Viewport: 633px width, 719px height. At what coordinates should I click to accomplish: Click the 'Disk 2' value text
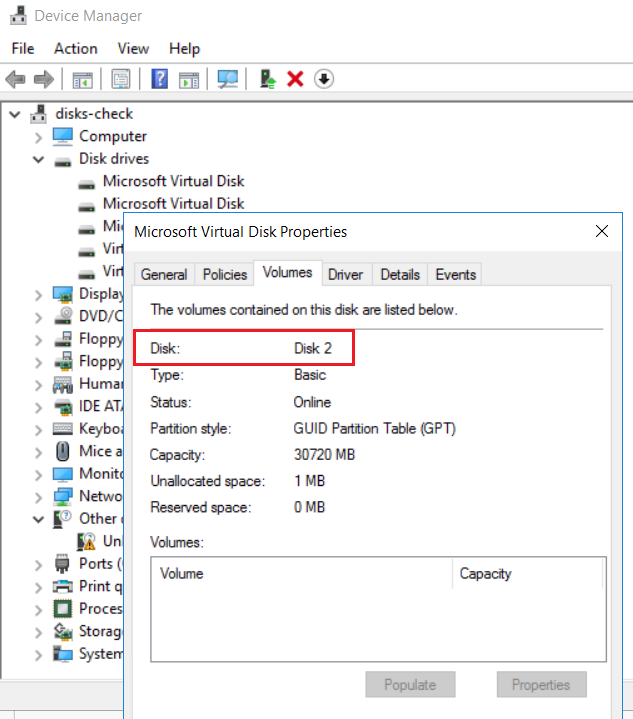click(312, 348)
